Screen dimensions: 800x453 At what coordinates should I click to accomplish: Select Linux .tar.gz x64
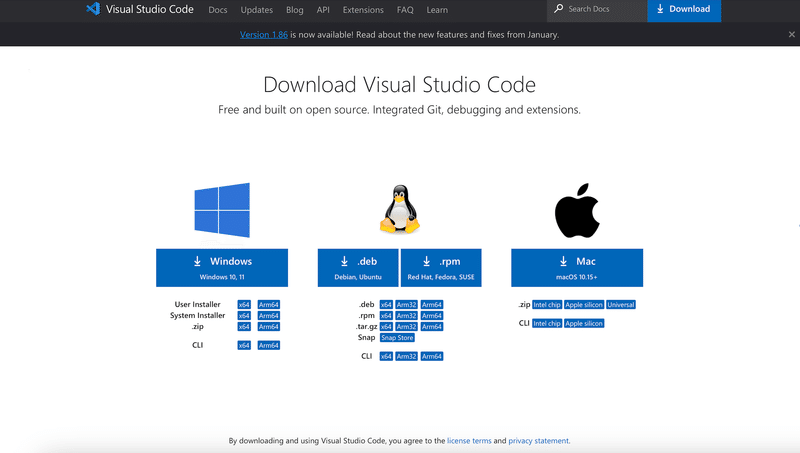point(386,326)
